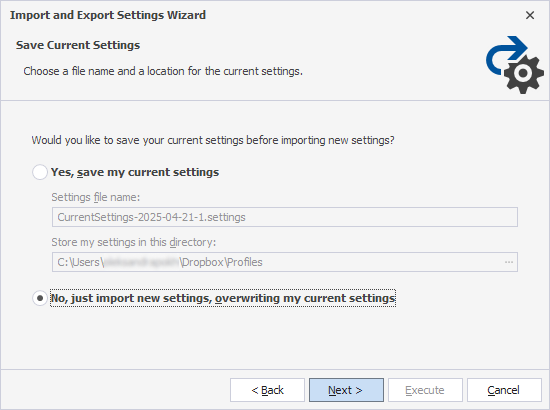Image resolution: width=550 pixels, height=410 pixels.
Task: Go back with the < Back button
Action: [267, 390]
